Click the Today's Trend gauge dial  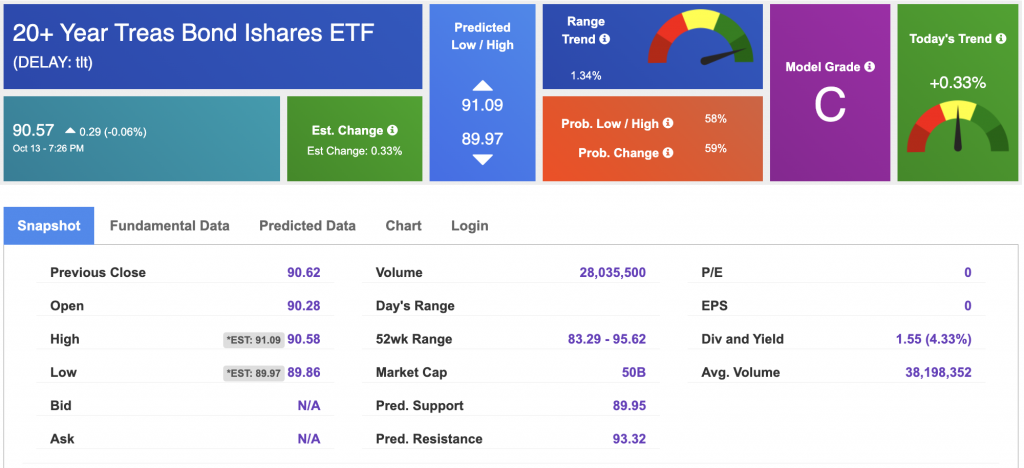(x=957, y=126)
